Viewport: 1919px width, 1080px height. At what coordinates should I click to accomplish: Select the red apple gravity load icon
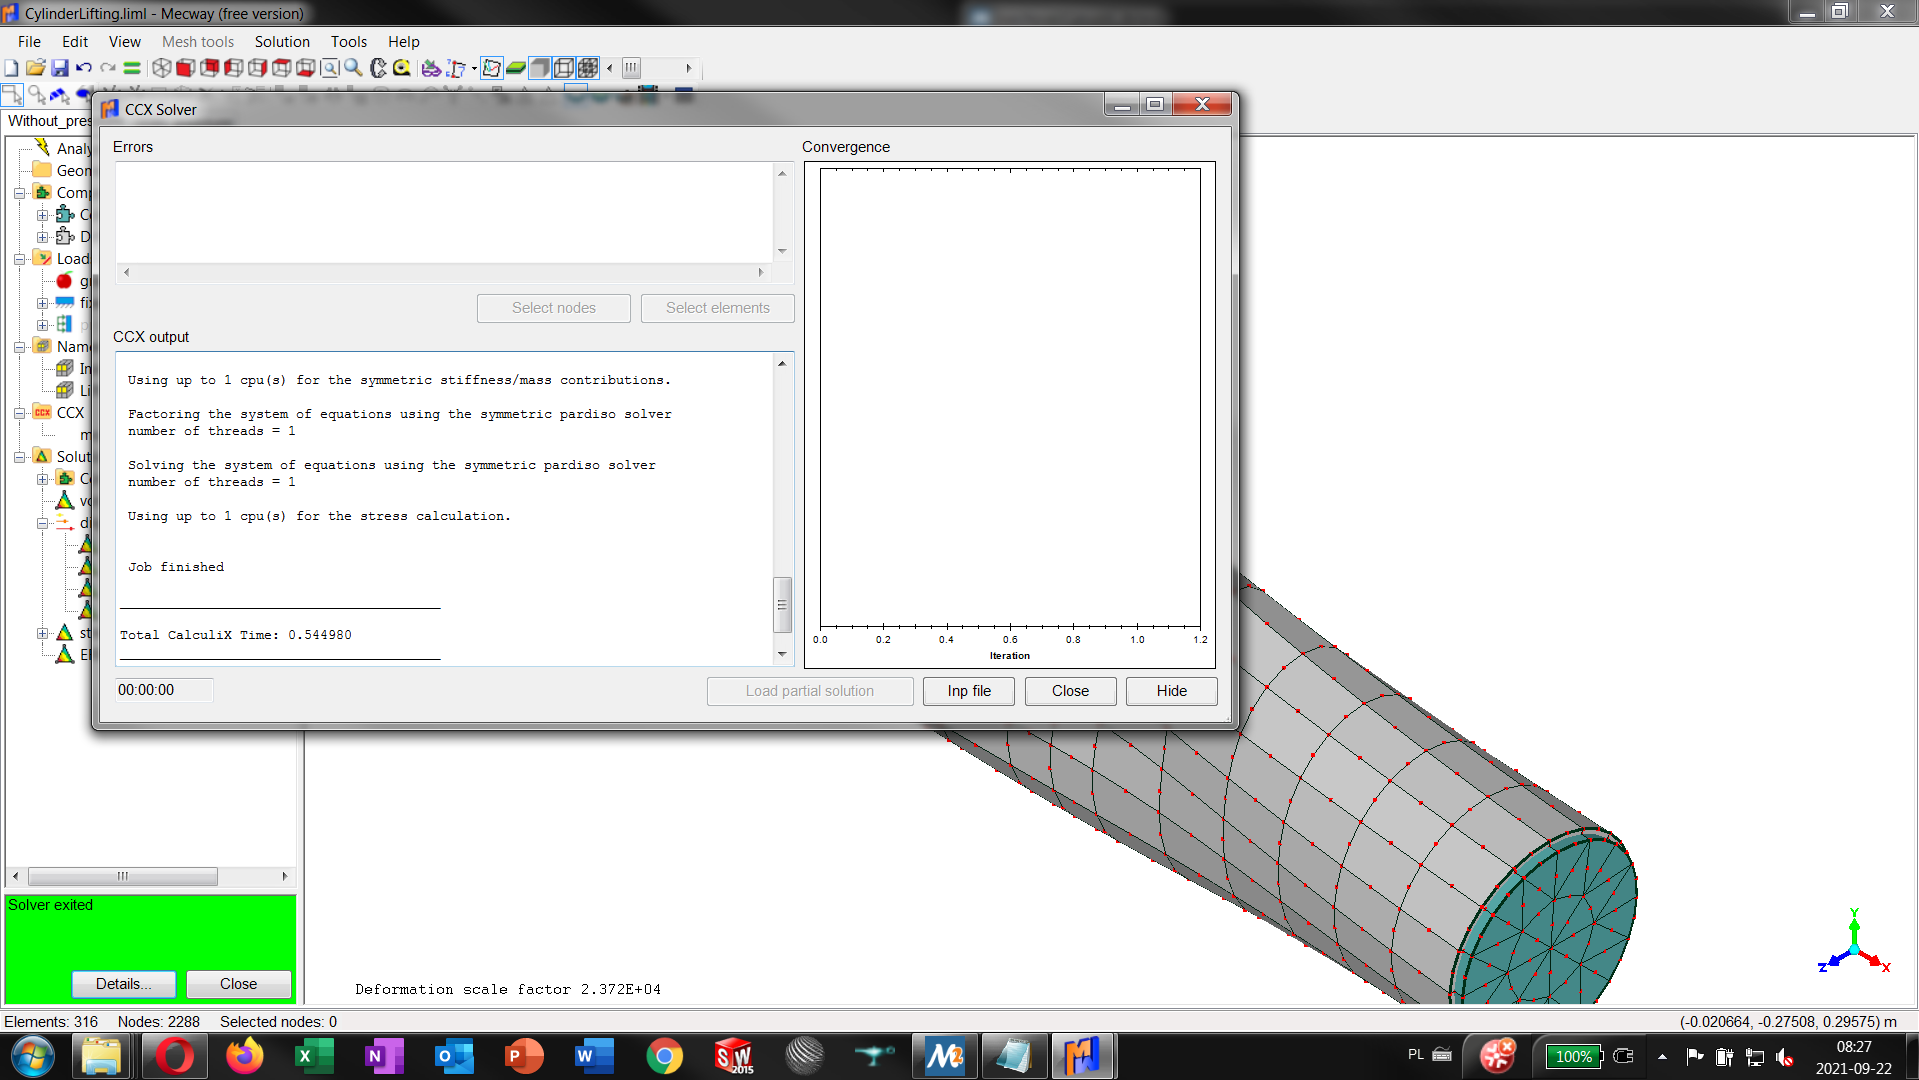(x=64, y=281)
